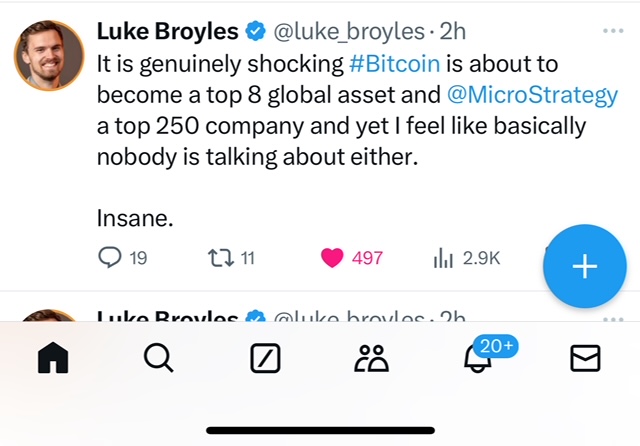Open the Communities people icon
The image size is (640, 446).
371,357
